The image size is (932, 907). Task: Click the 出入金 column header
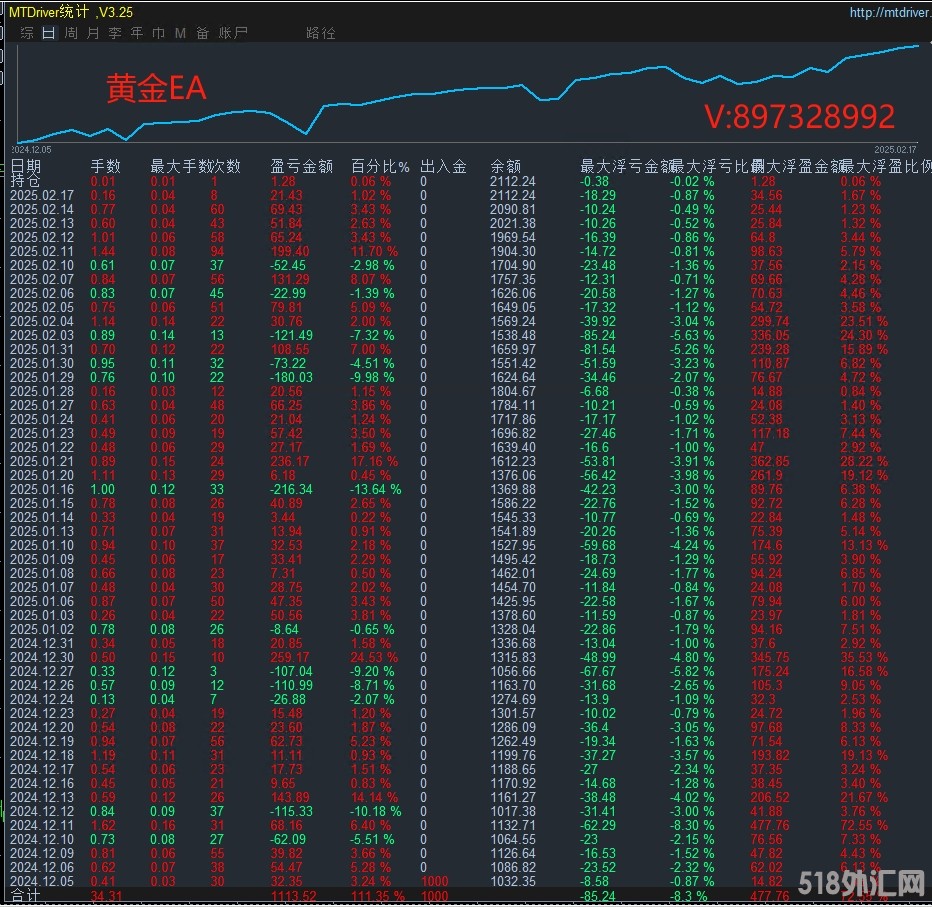coord(443,166)
